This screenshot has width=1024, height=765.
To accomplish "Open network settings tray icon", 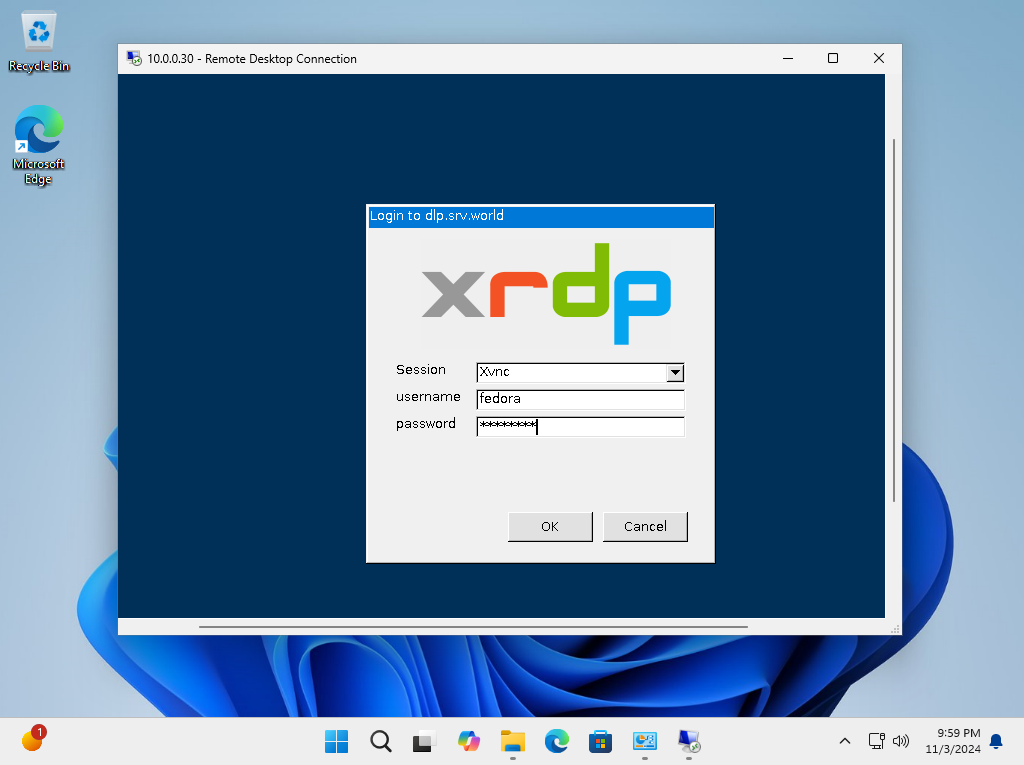I will click(x=876, y=741).
